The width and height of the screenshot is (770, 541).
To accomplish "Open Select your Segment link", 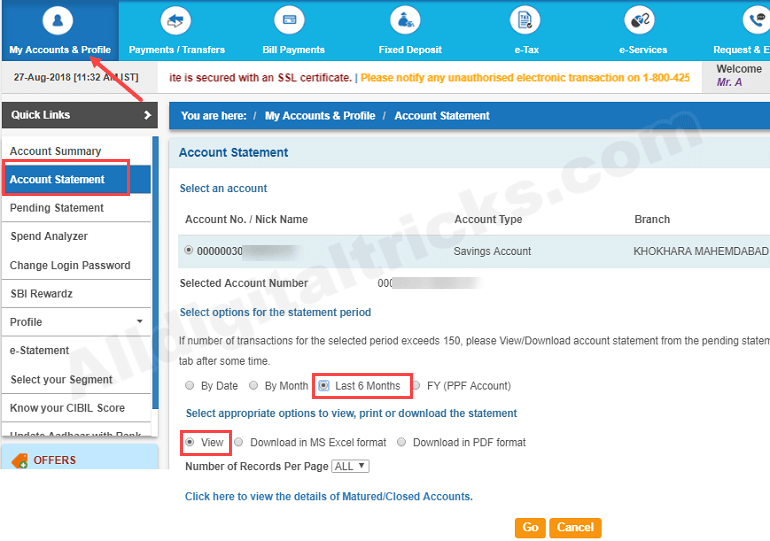I will 61,379.
